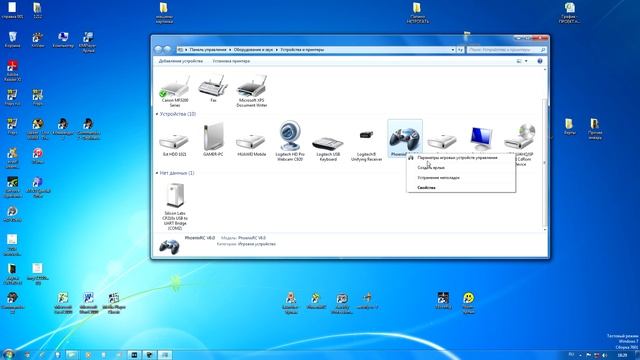Screen dimensions: 640x360
Task: Go back with the Explorer back arrow
Action: [158, 49]
